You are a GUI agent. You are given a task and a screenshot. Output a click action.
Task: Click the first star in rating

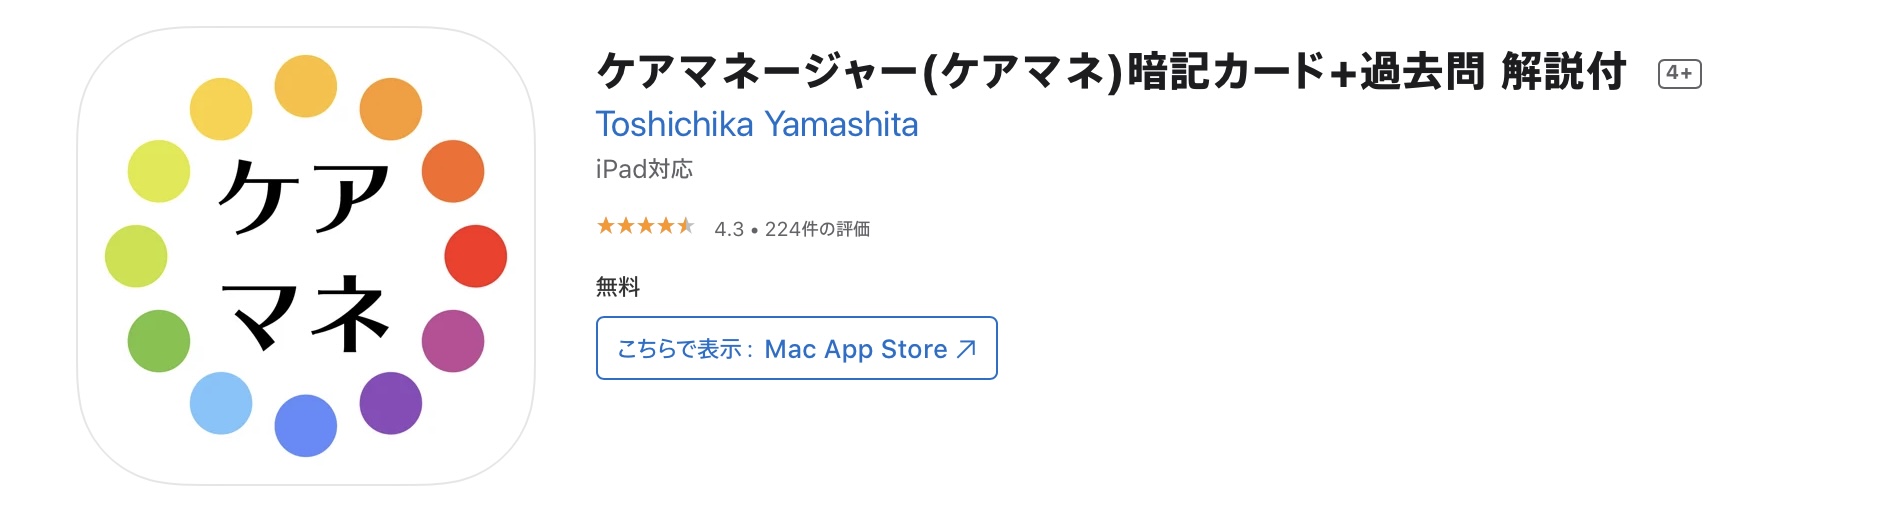(606, 226)
